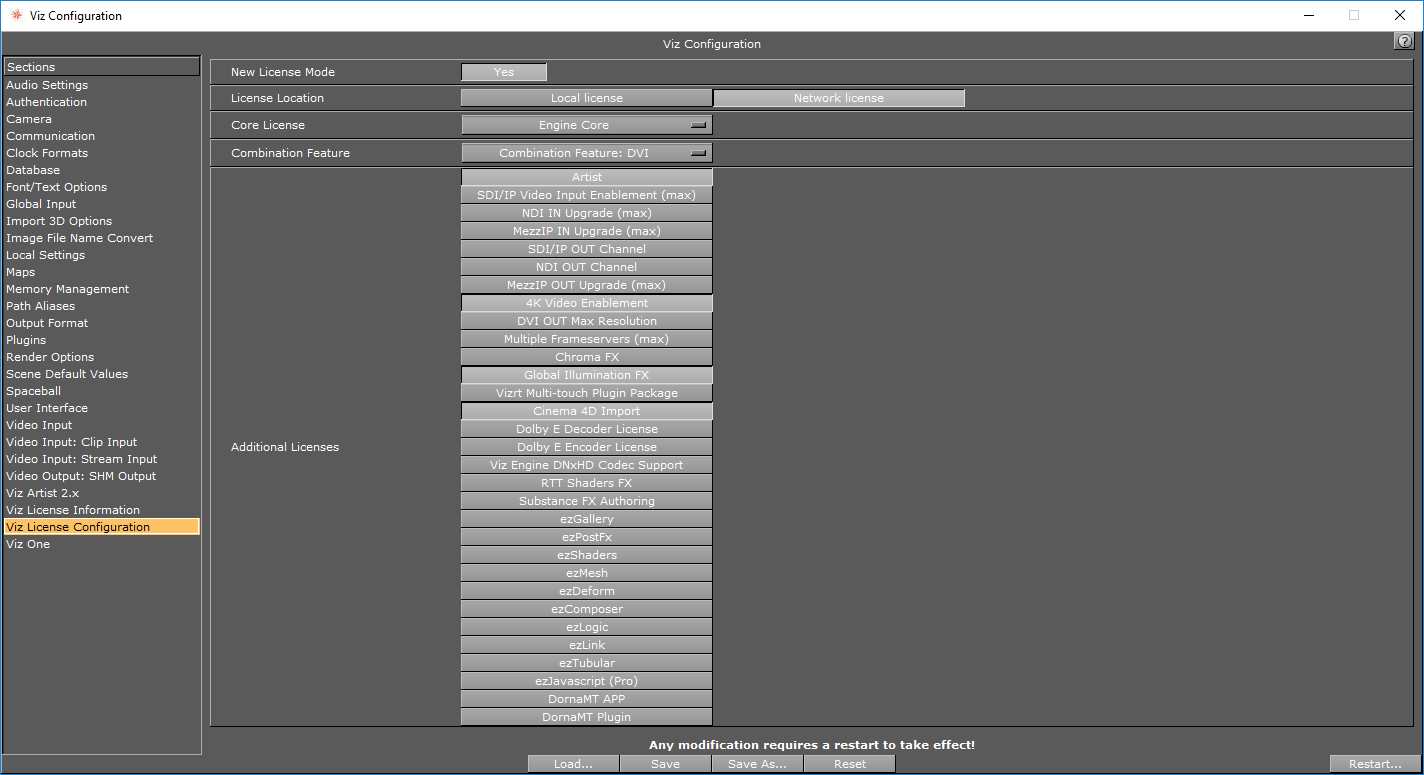
Task: Click the Restart... button
Action: tap(1375, 764)
